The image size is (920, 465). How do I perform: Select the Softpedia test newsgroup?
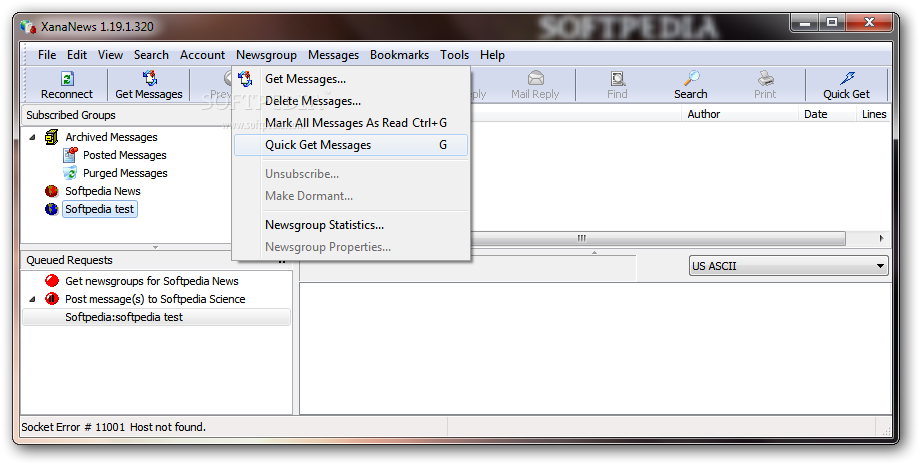click(x=100, y=209)
